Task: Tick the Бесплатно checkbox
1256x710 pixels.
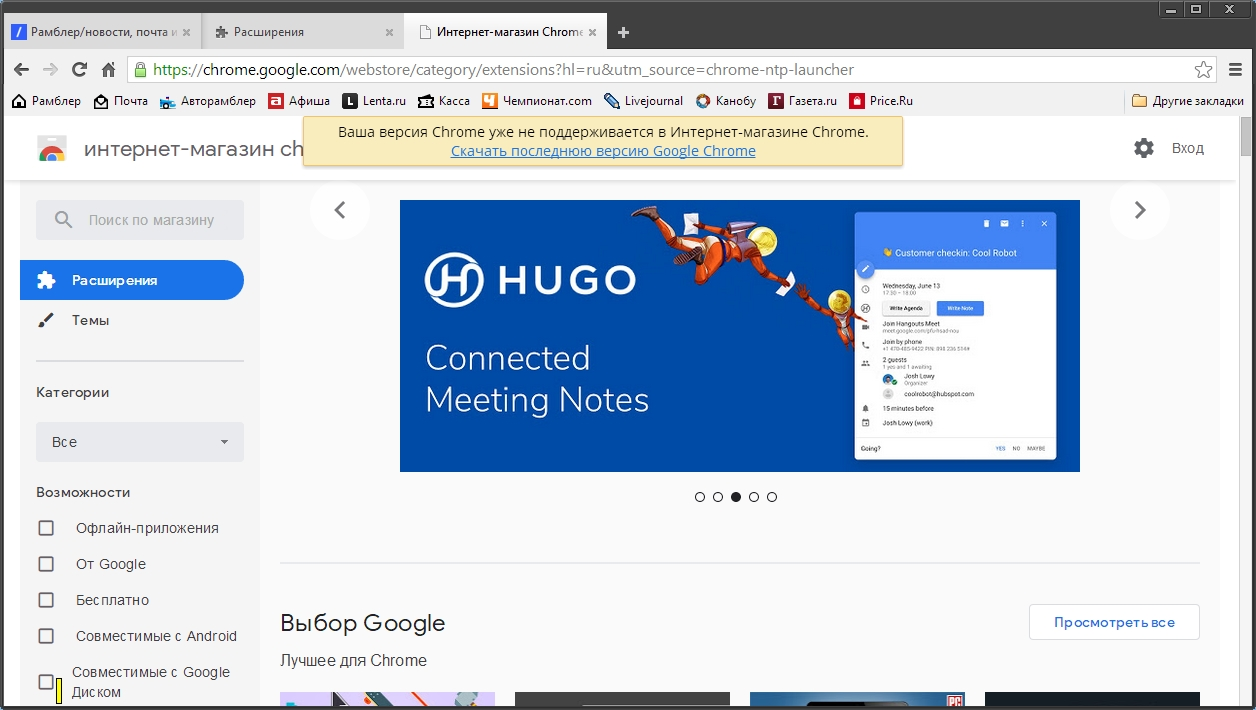Action: tap(46, 600)
